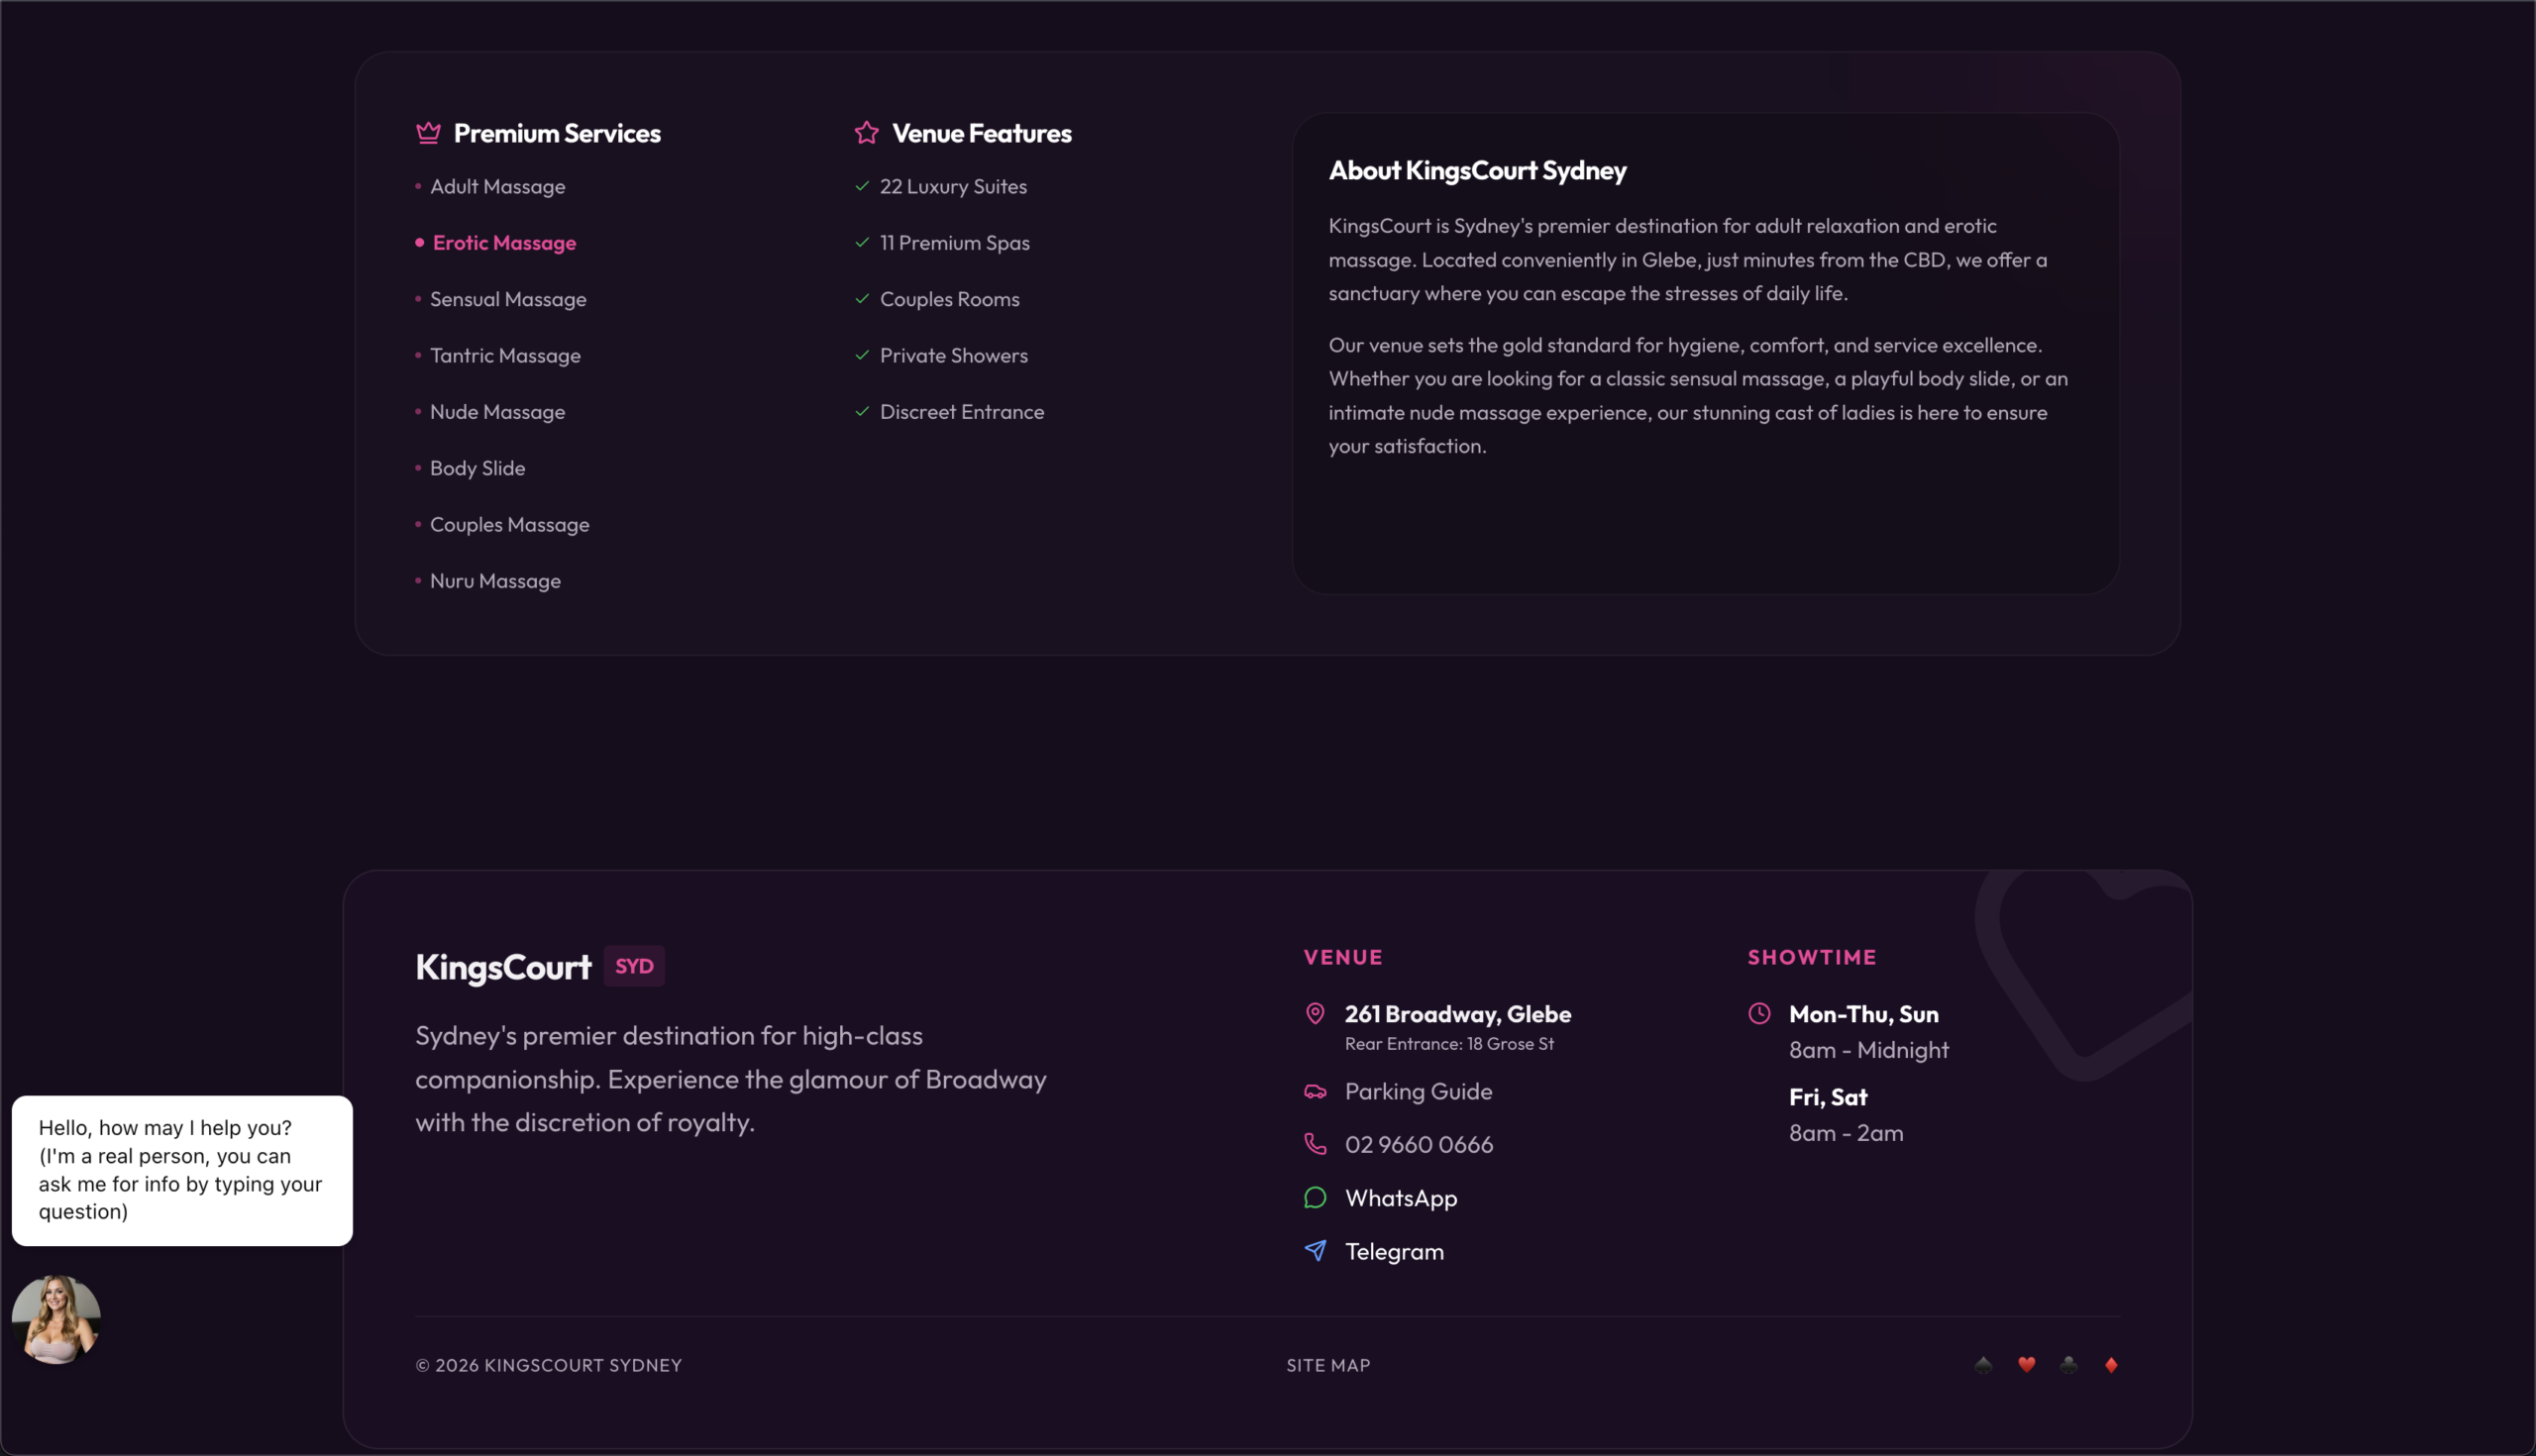Click the chat agent avatar photo
The image size is (2536, 1456).
click(56, 1319)
